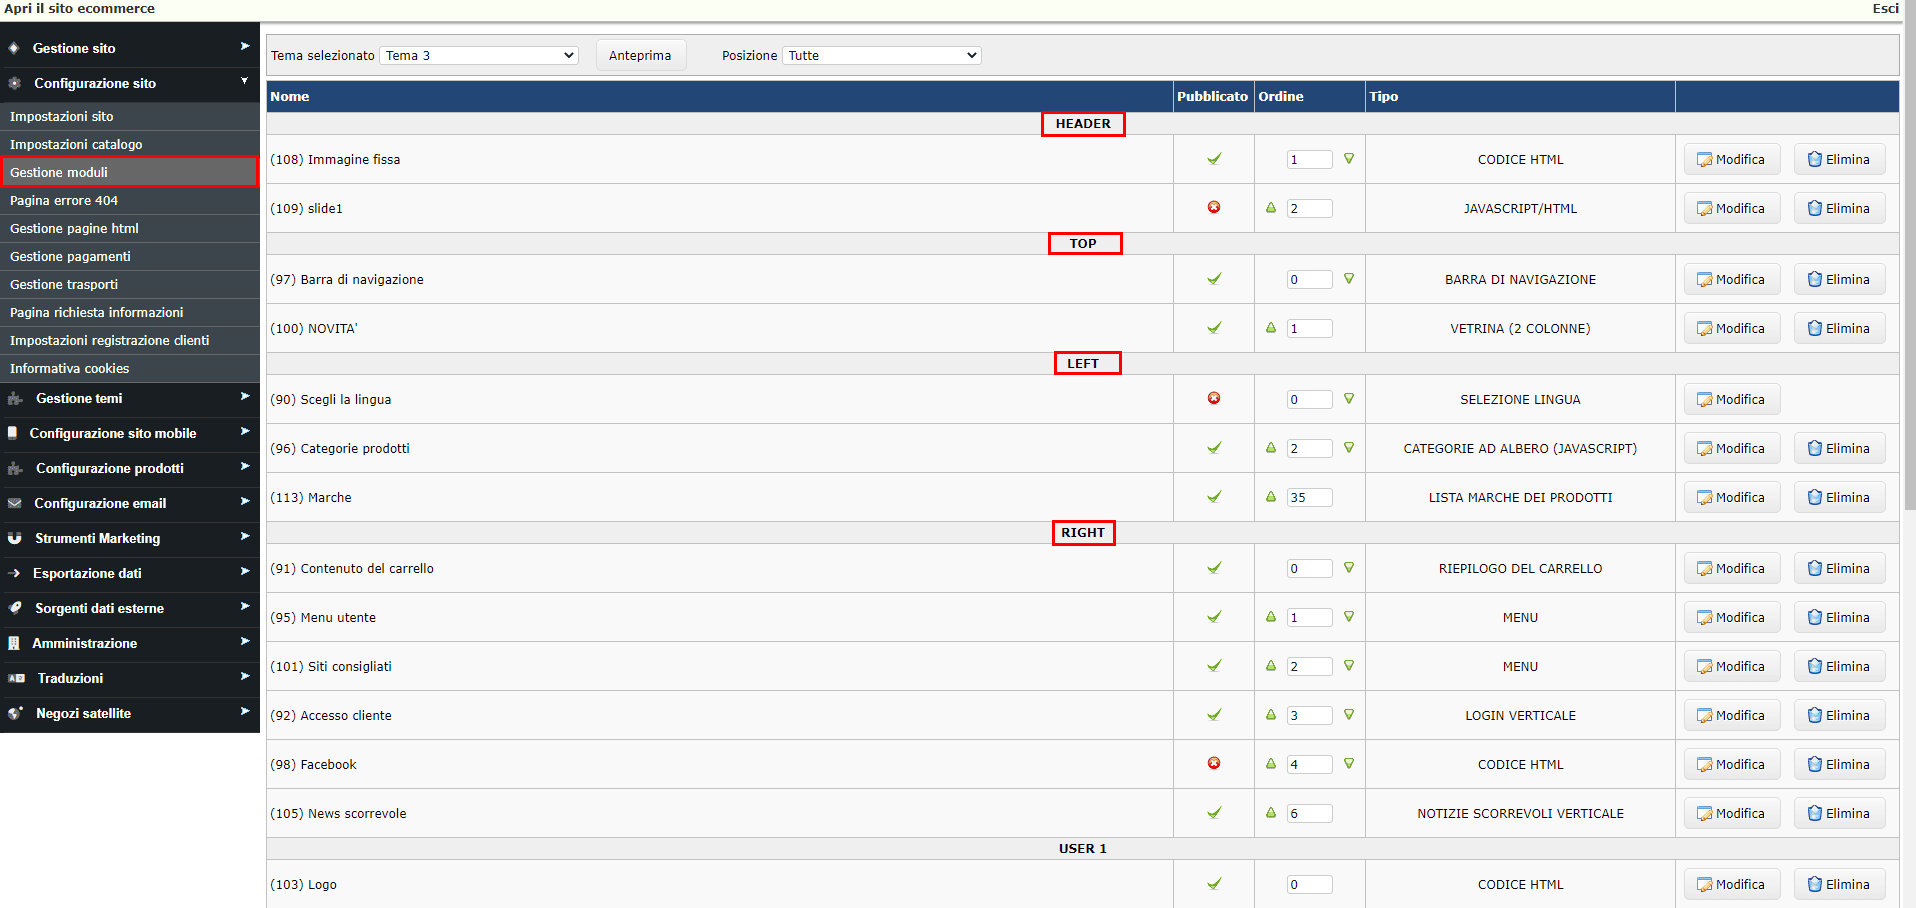The width and height of the screenshot is (1916, 908).
Task: Click Gestione sito sidebar icon
Action: [x=14, y=48]
